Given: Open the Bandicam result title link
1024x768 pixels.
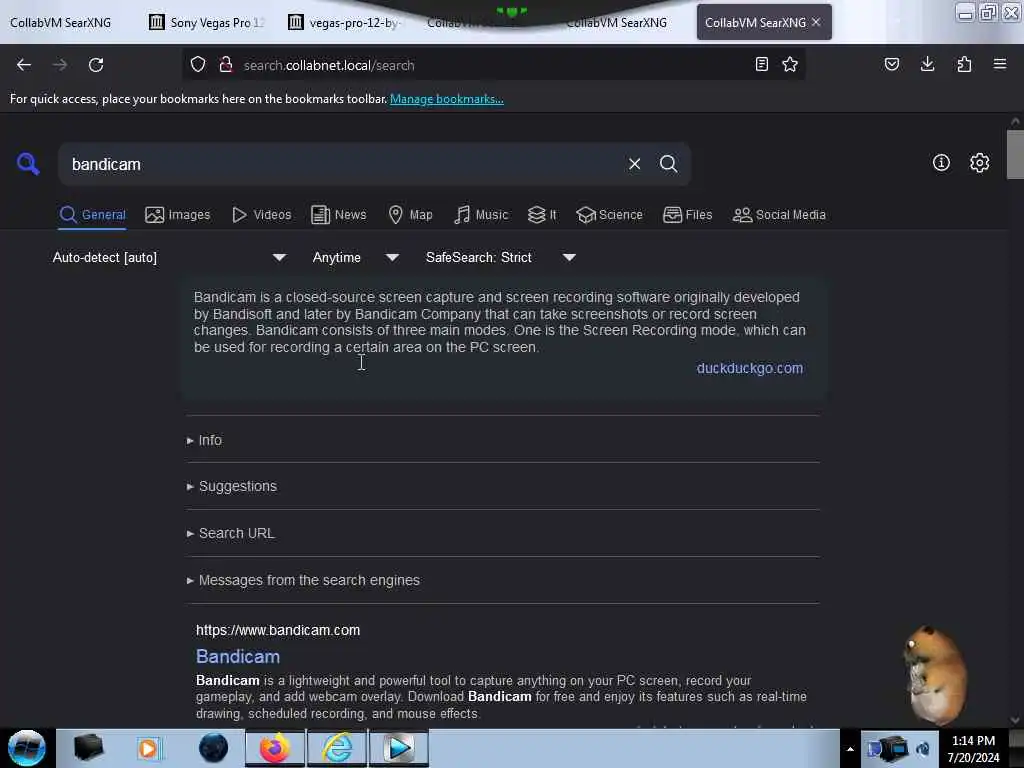Looking at the screenshot, I should (x=238, y=656).
